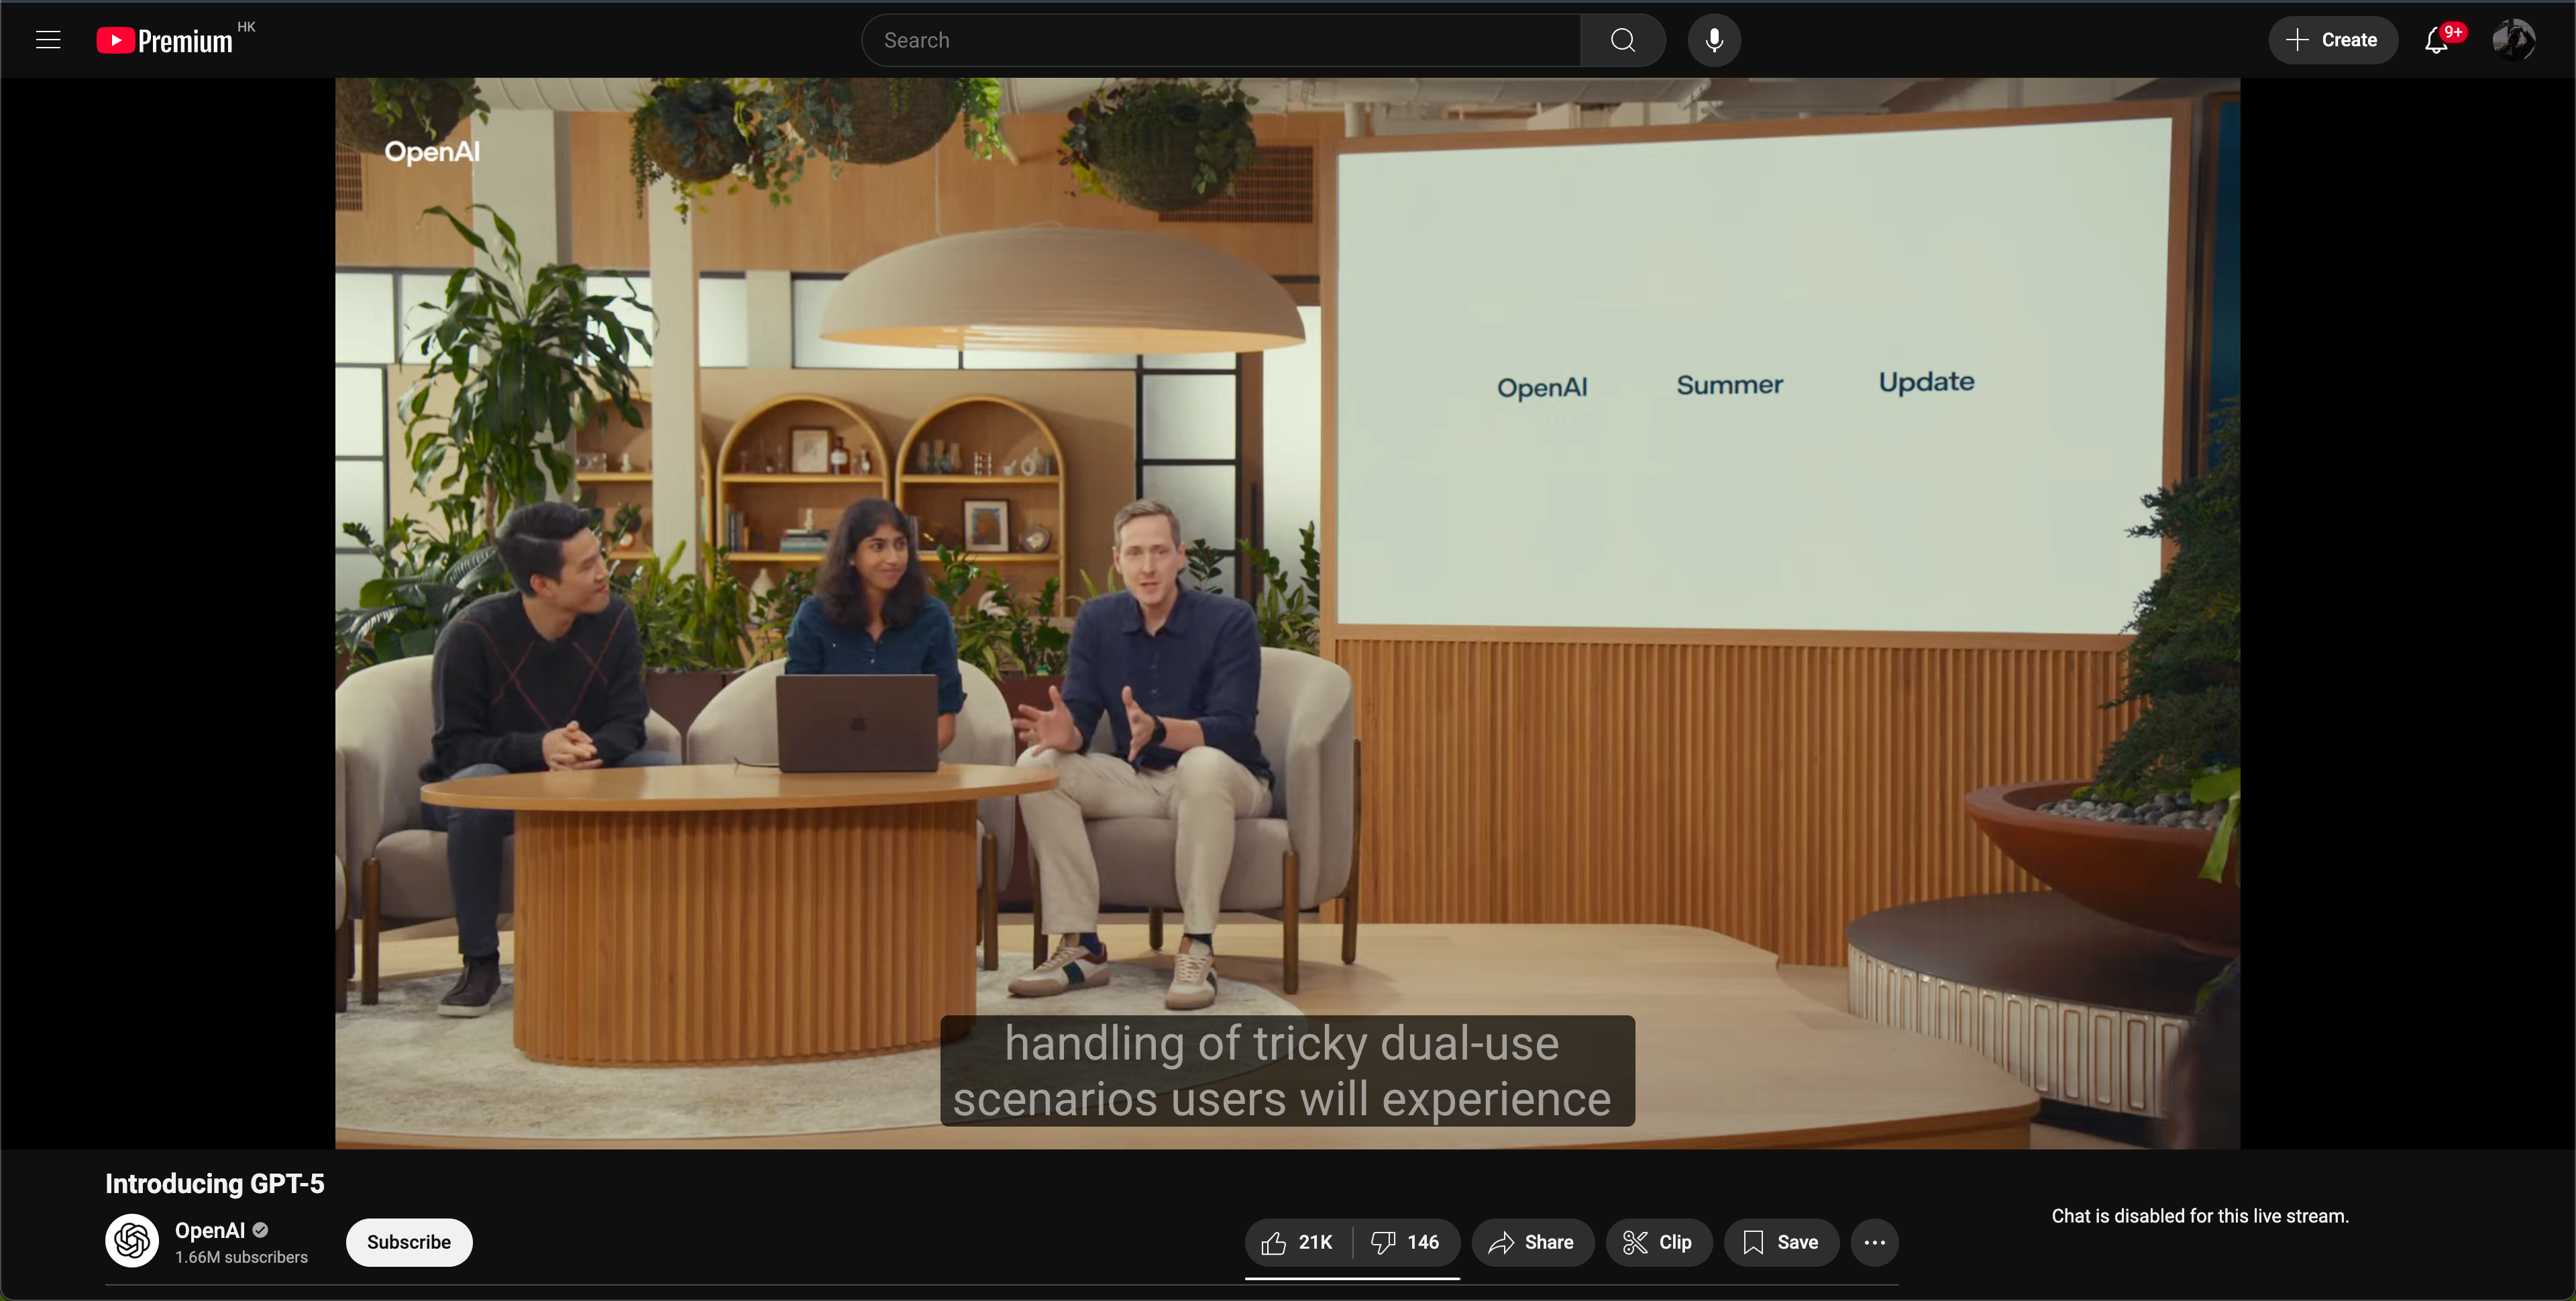Create a Clip with scissors button
Viewport: 2576px width, 1301px height.
click(x=1658, y=1242)
